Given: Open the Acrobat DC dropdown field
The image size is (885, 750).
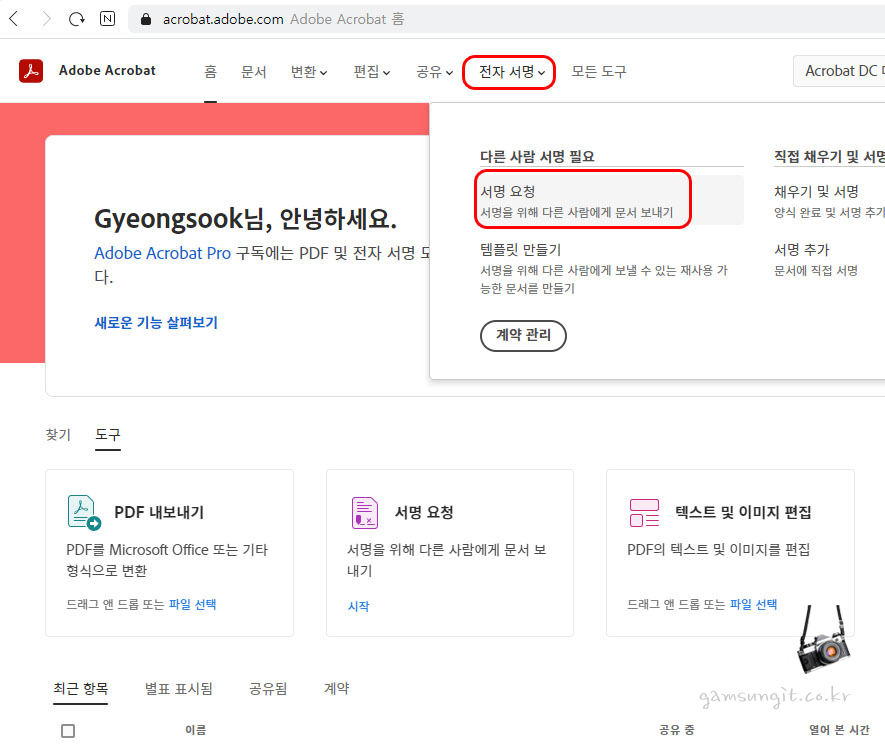Looking at the screenshot, I should pos(839,71).
